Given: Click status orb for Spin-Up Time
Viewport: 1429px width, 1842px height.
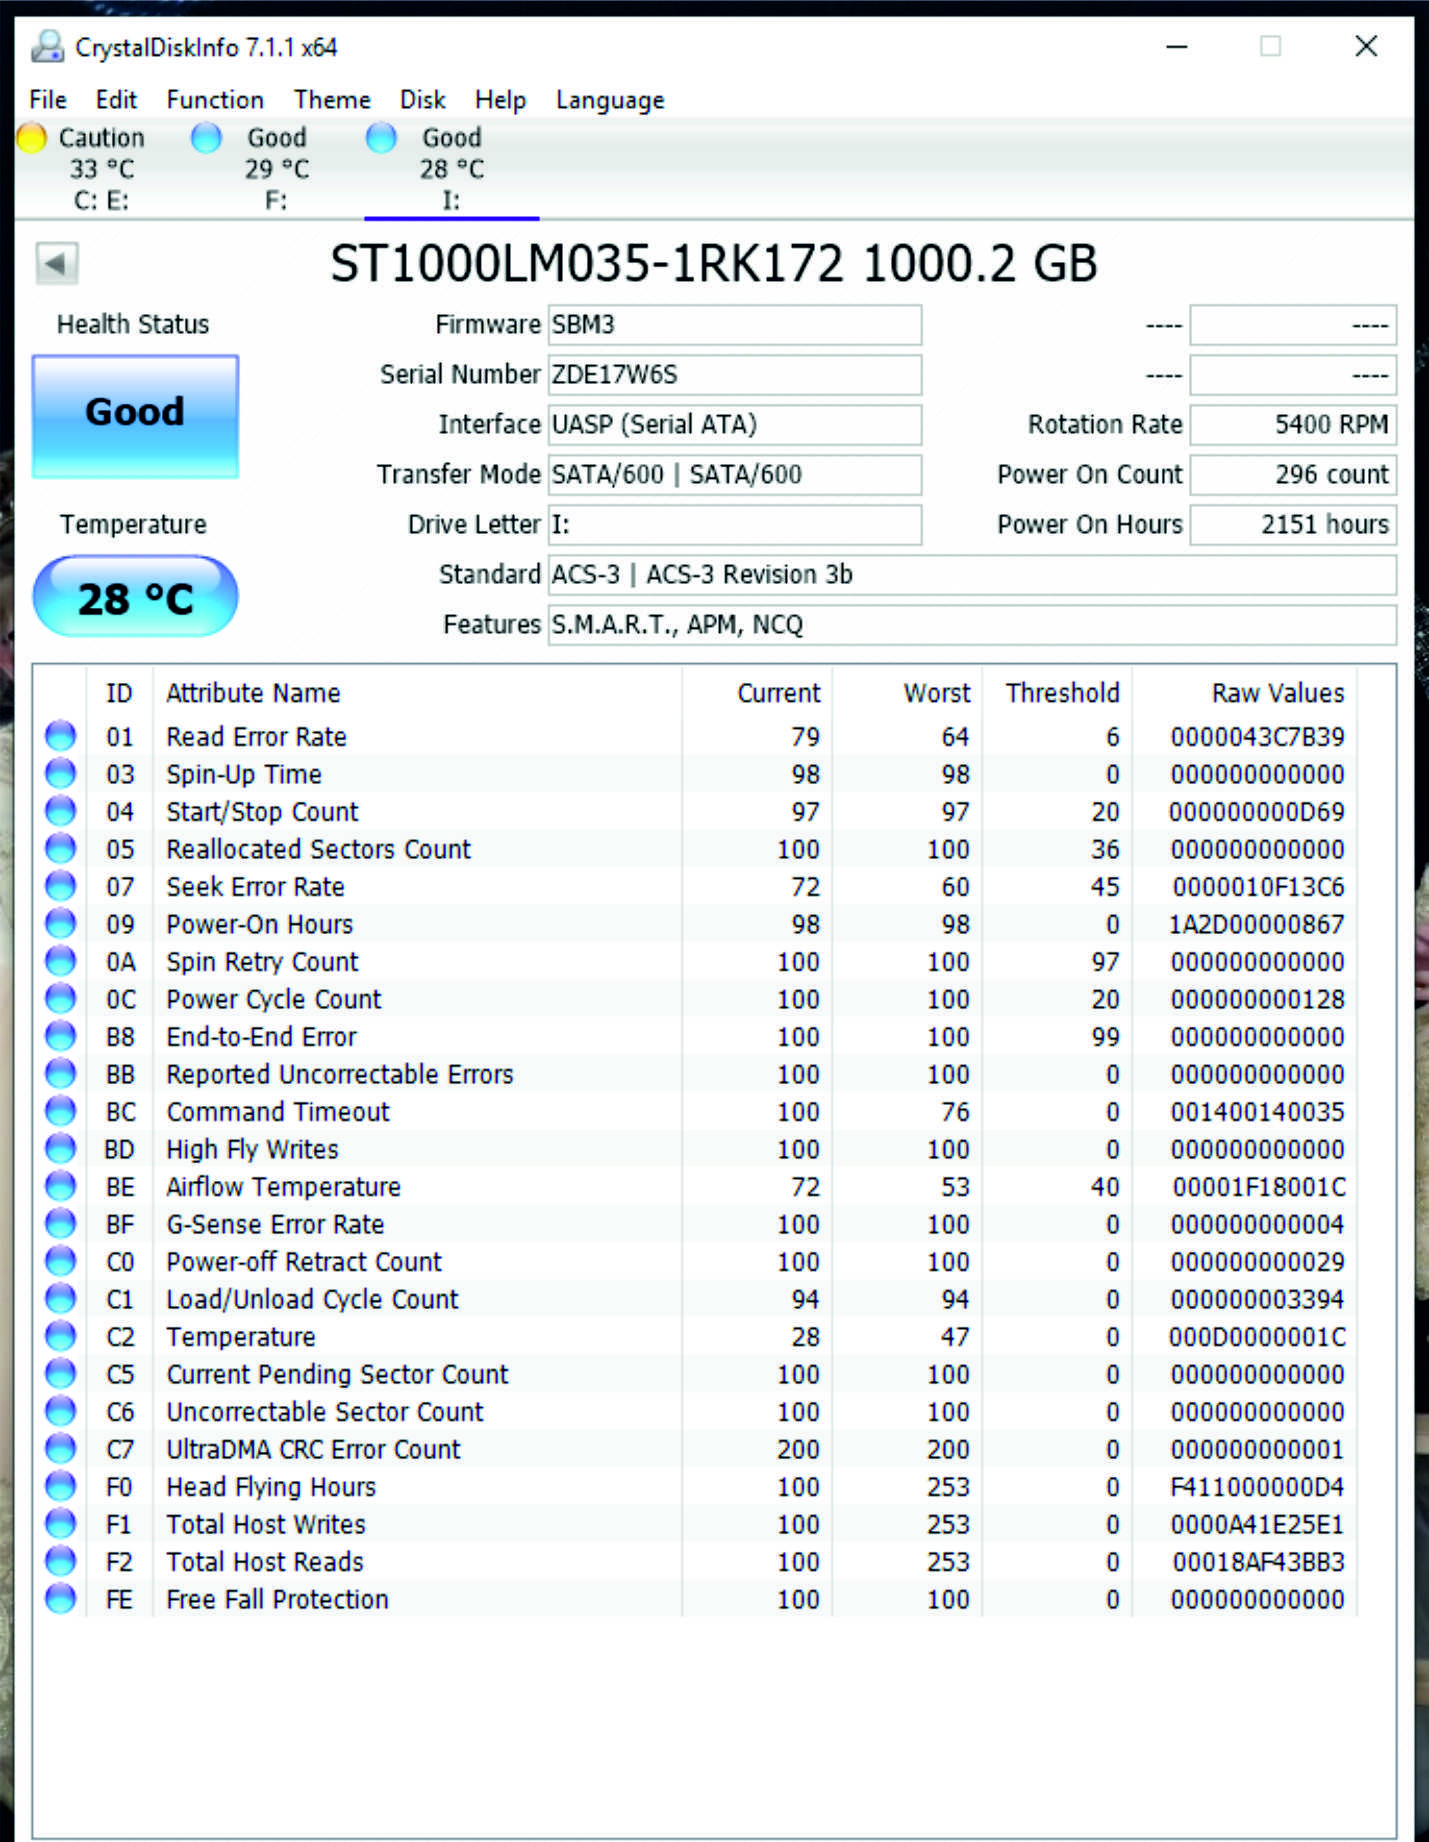Looking at the screenshot, I should [61, 773].
